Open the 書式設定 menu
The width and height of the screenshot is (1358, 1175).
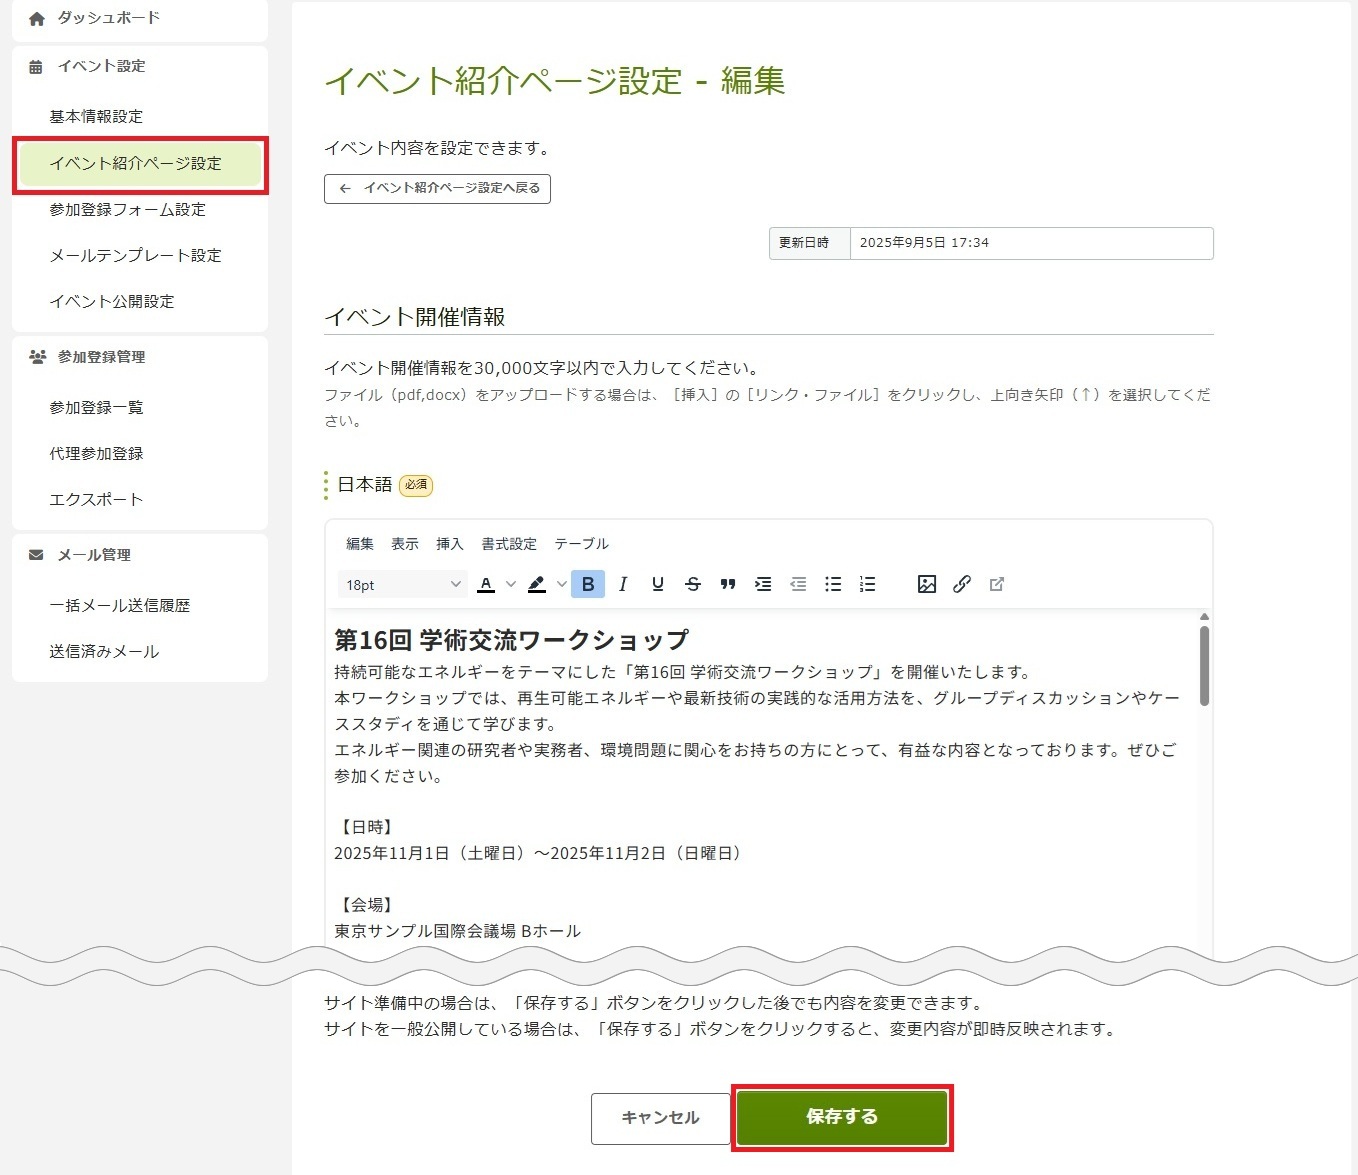click(x=509, y=544)
